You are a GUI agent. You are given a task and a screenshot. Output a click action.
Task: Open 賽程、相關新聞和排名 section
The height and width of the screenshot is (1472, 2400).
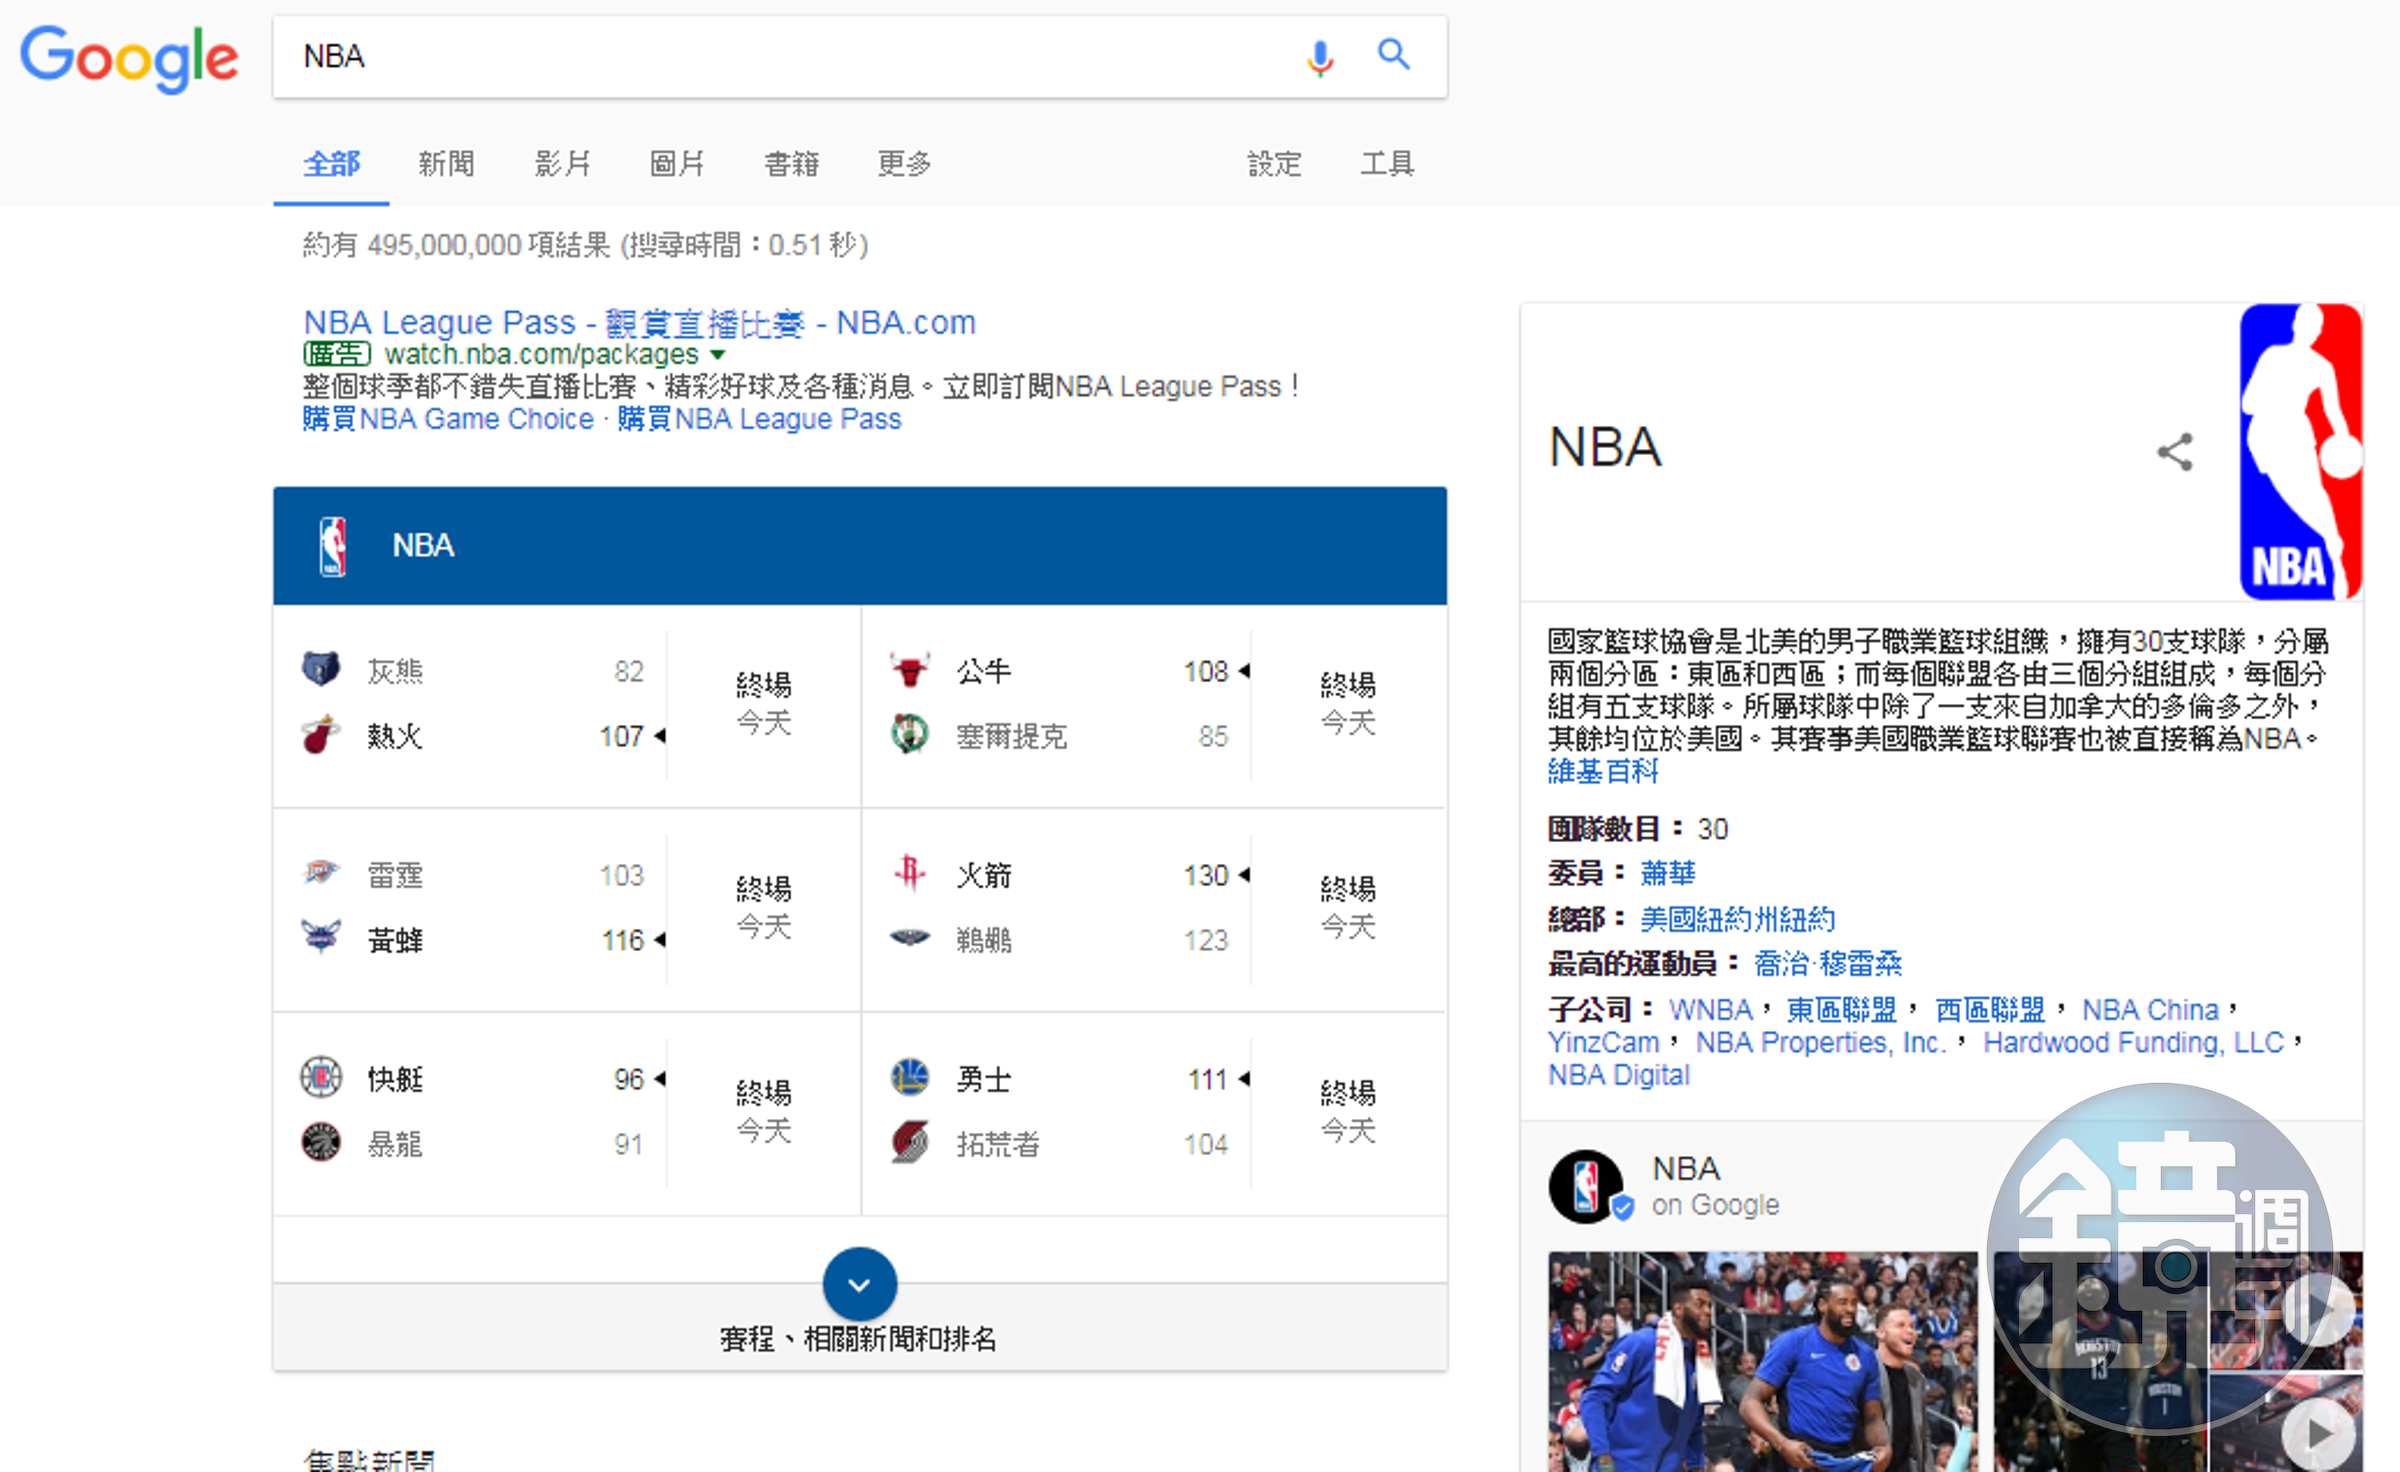click(859, 1339)
